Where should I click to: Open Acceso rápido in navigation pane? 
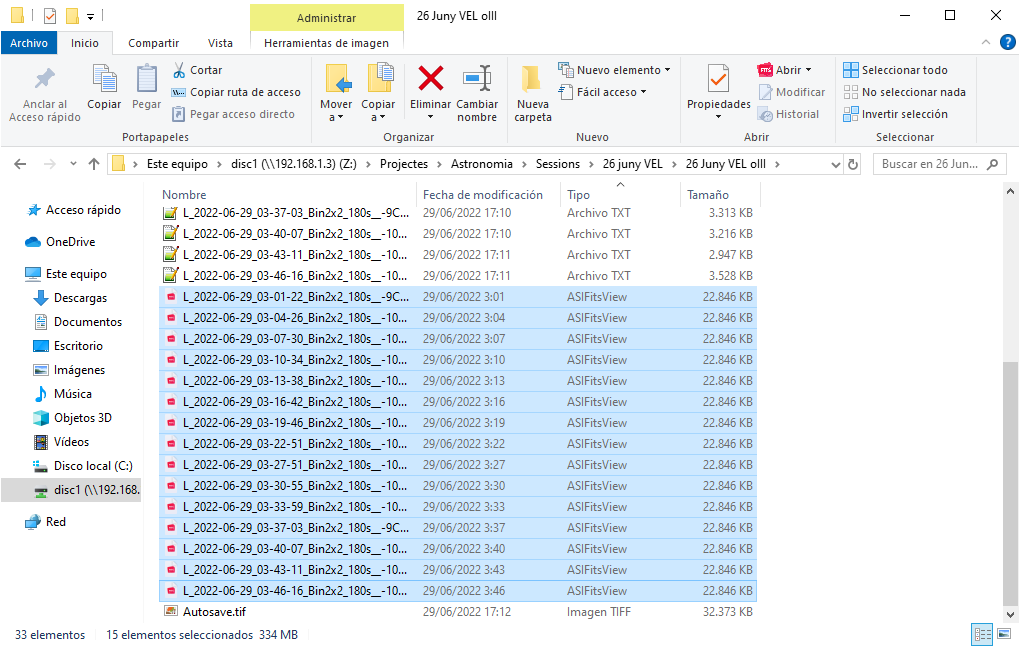tap(83, 210)
